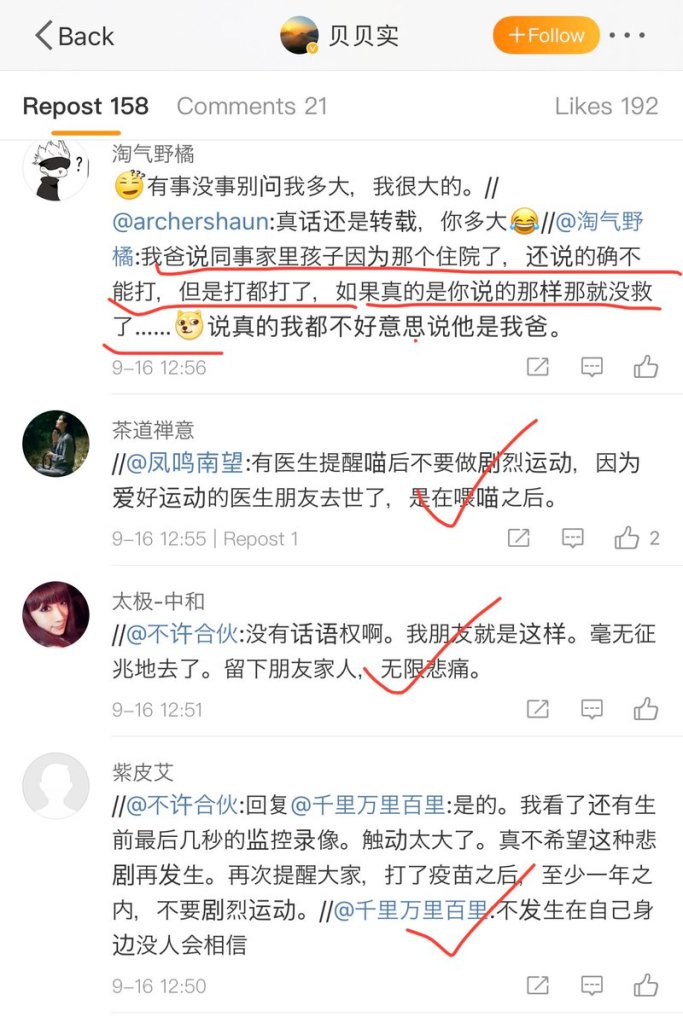
Task: Share 太极-中和's repost
Action: (x=538, y=709)
